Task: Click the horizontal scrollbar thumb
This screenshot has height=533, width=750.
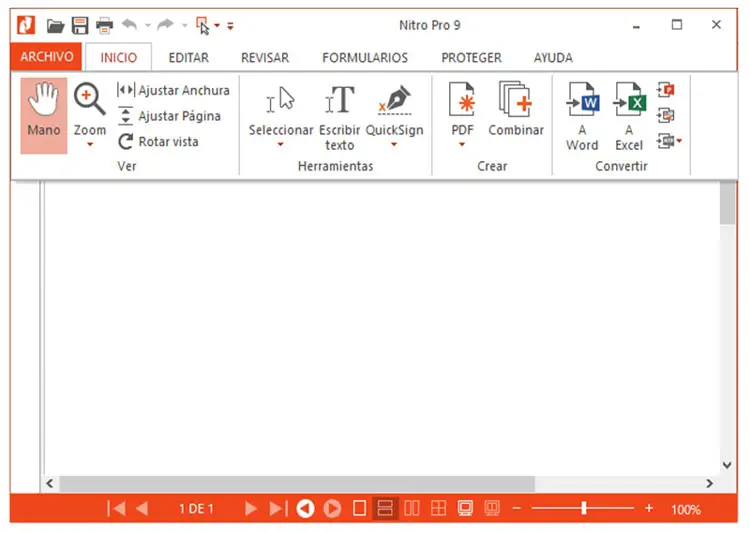Action: (297, 484)
